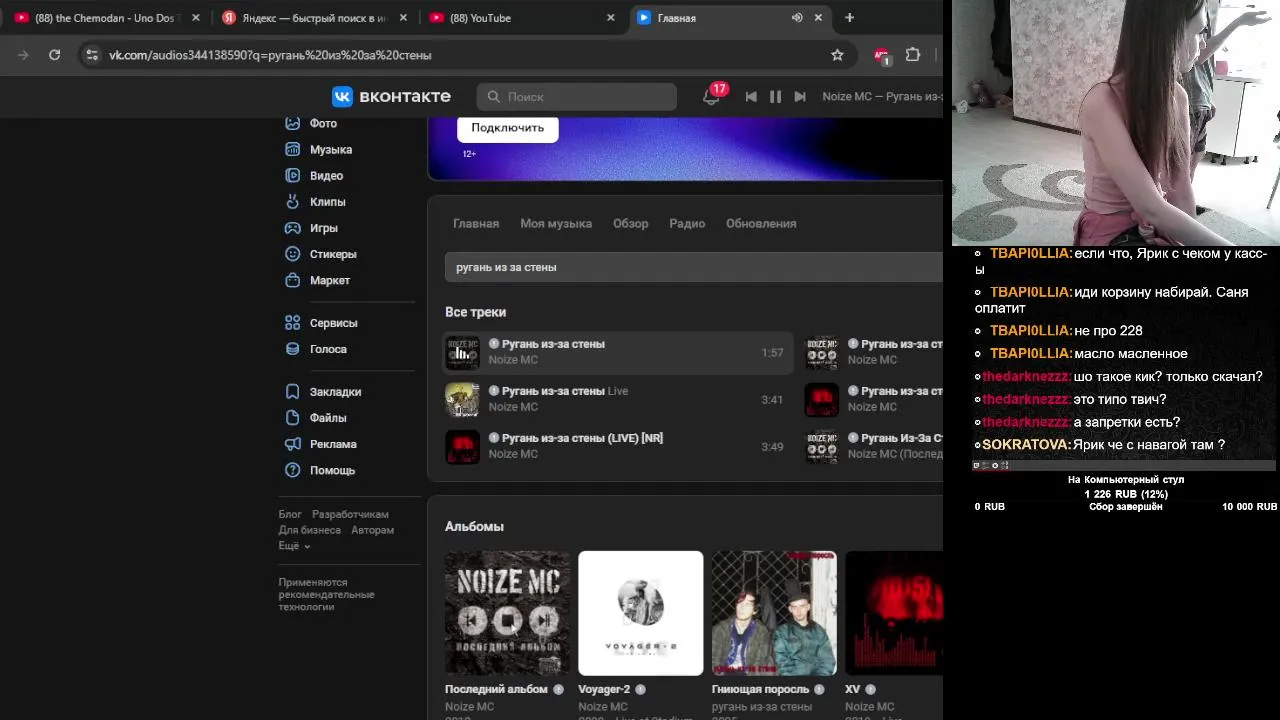Click the Все треки heading
The width and height of the screenshot is (1280, 720).
475,312
